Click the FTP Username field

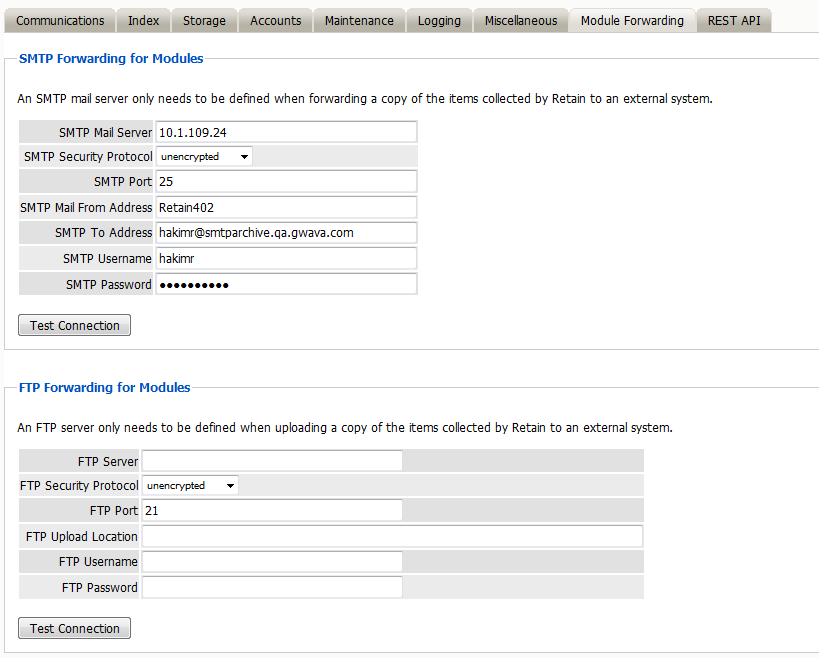[x=272, y=562]
